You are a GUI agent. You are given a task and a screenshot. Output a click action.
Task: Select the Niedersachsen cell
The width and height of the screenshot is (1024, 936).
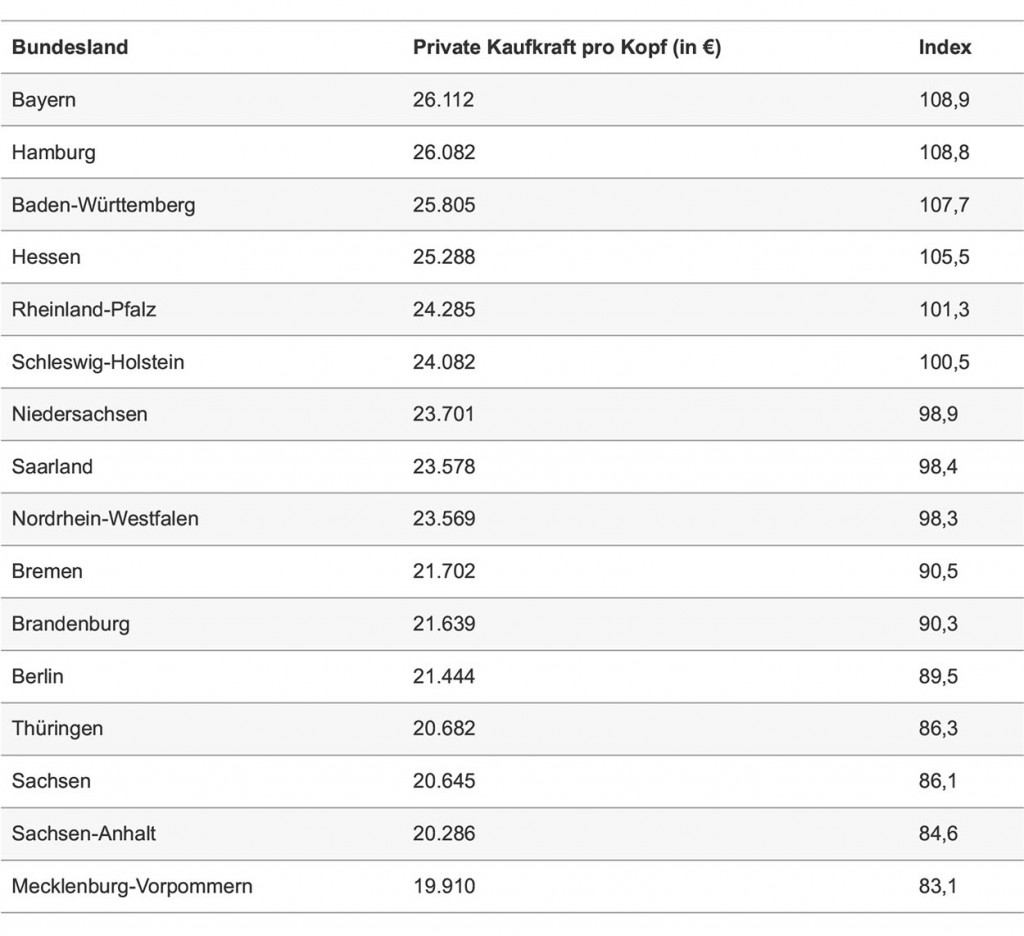(80, 414)
